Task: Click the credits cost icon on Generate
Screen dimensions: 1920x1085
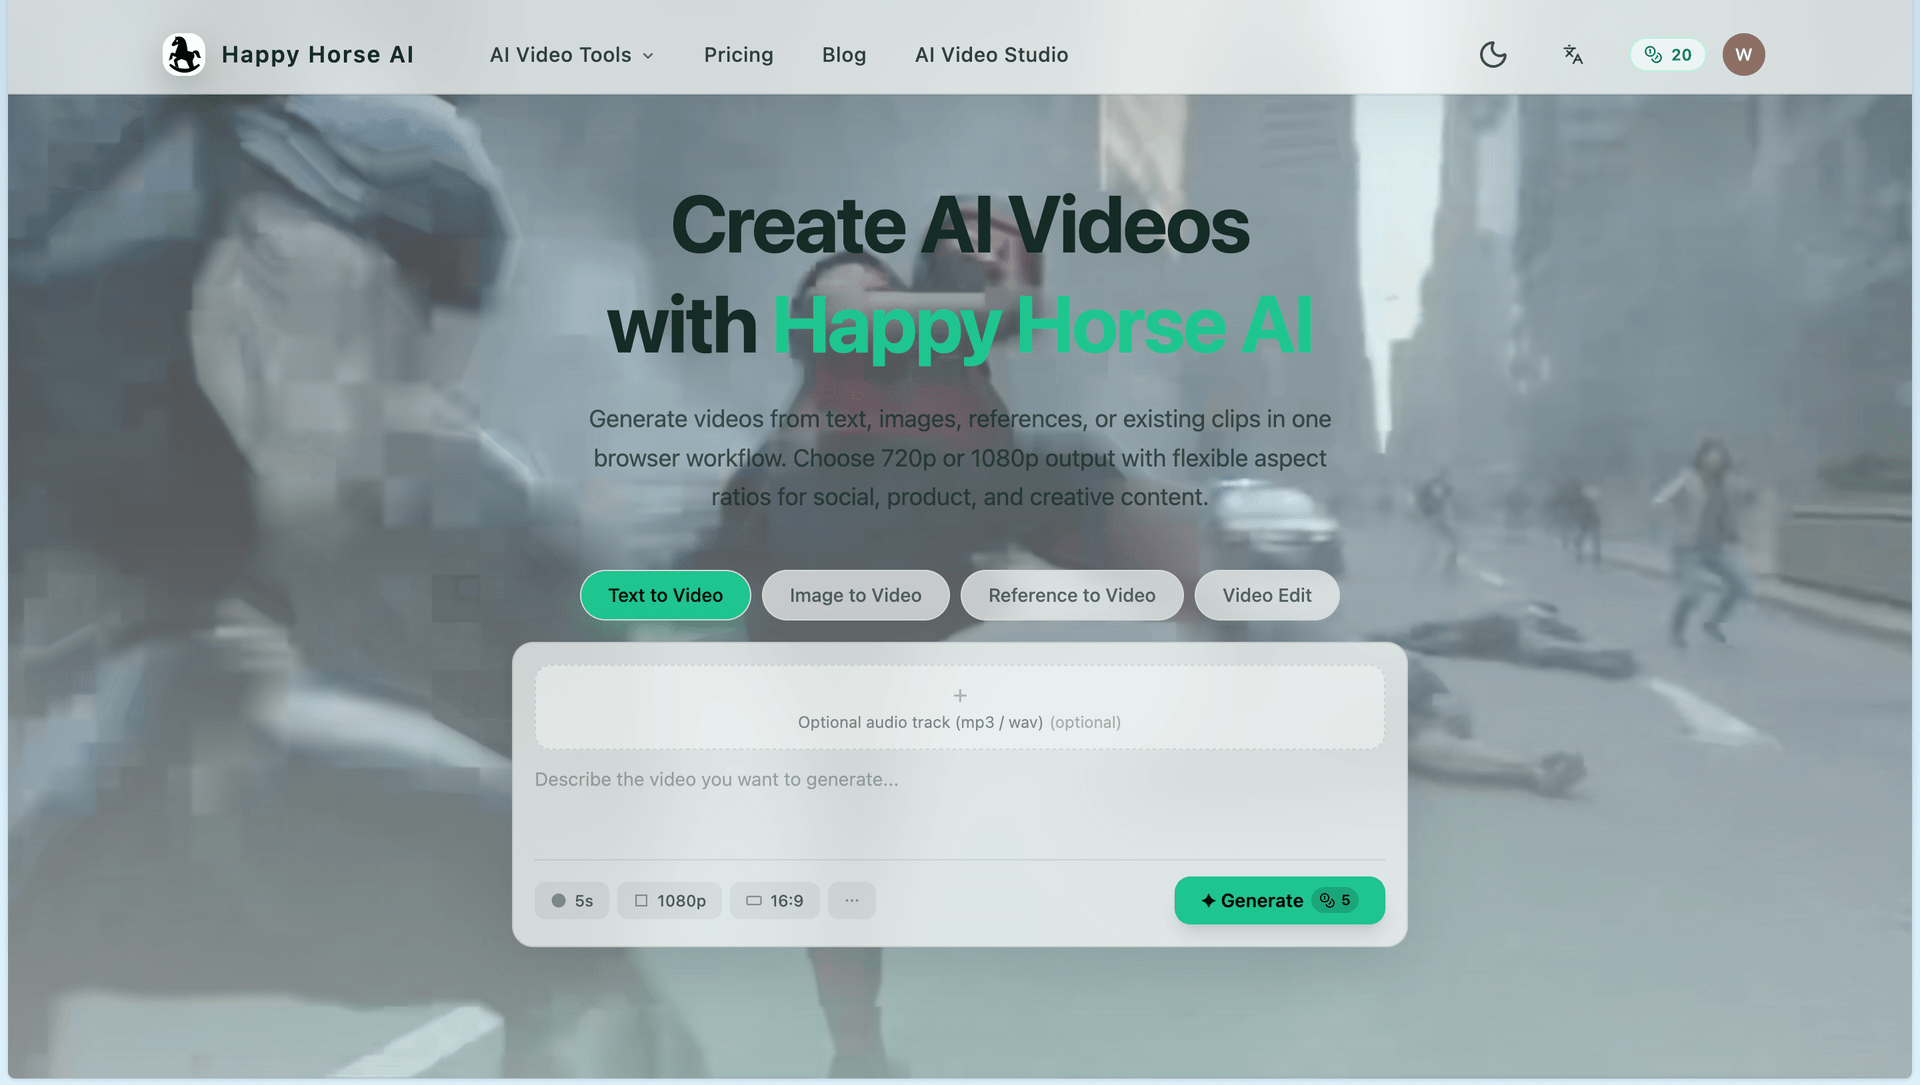Action: click(1327, 900)
